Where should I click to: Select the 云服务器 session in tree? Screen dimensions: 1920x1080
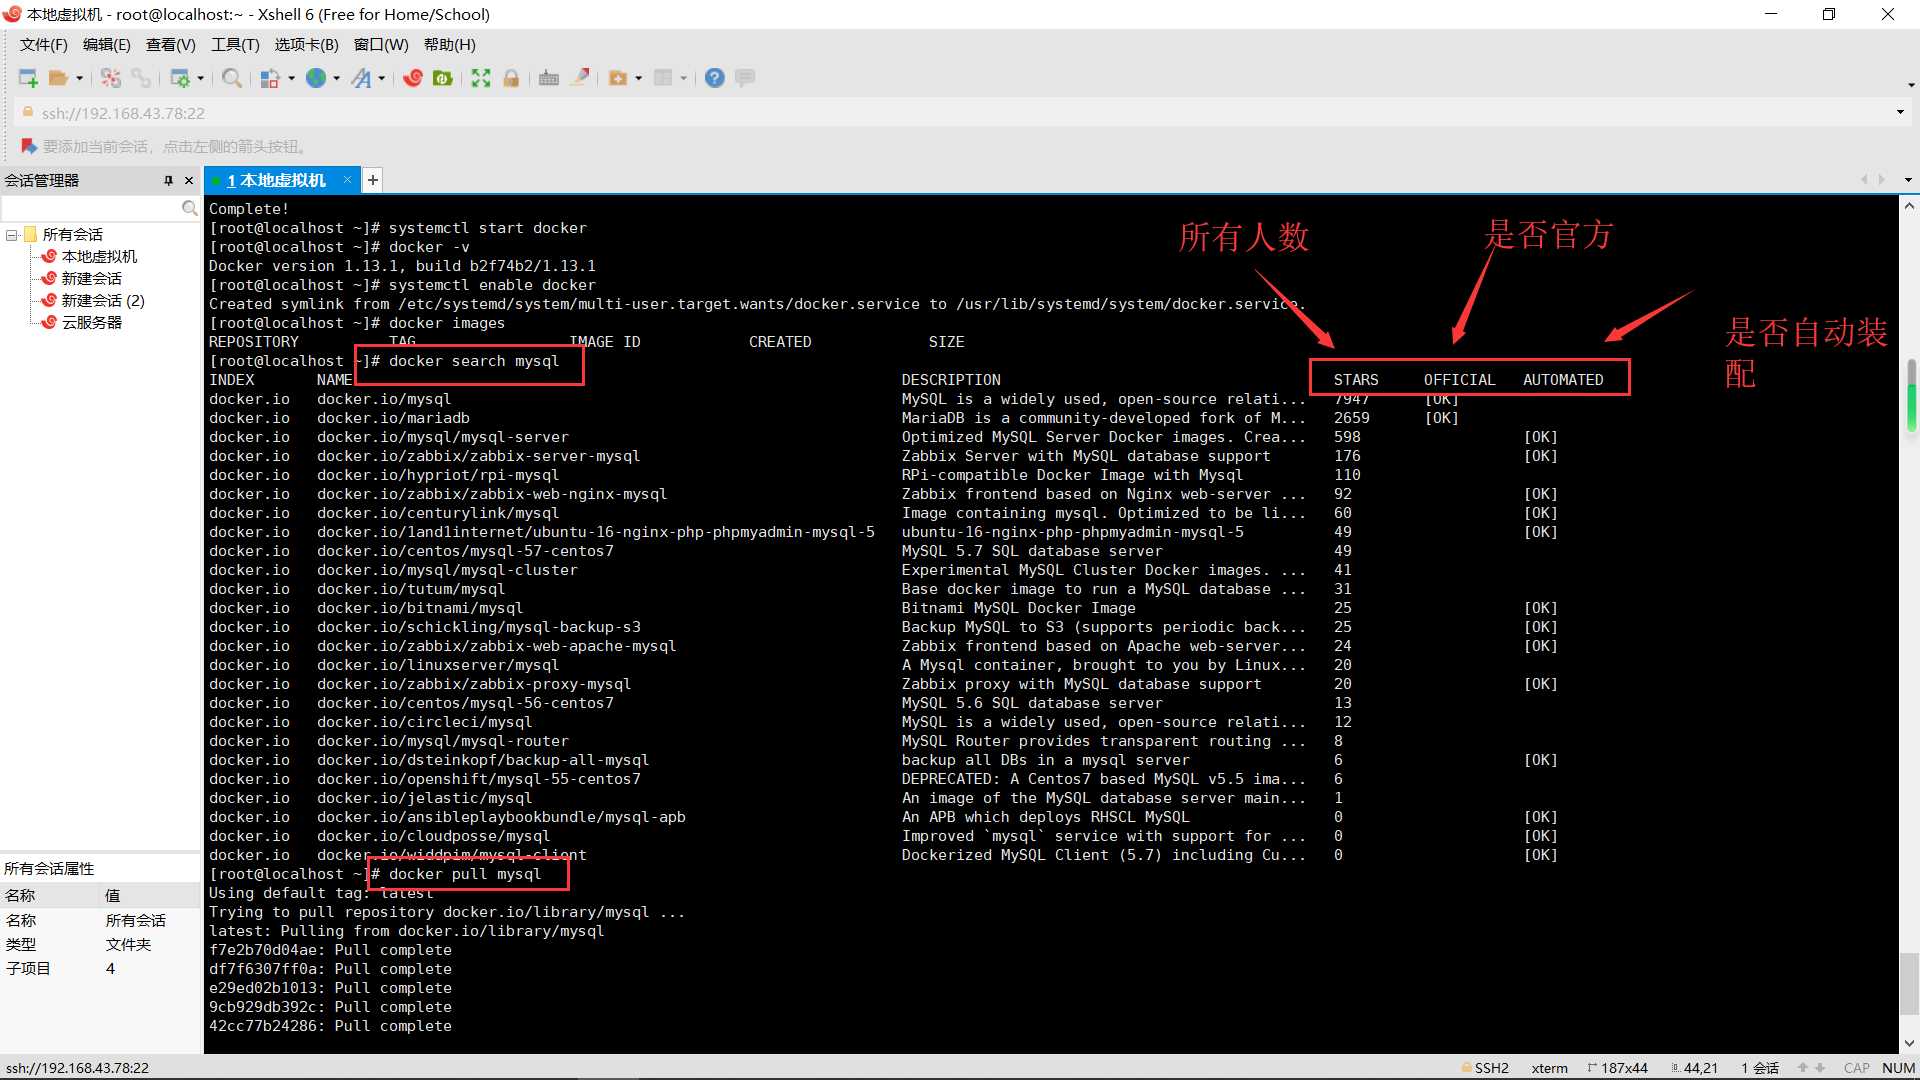(x=91, y=323)
